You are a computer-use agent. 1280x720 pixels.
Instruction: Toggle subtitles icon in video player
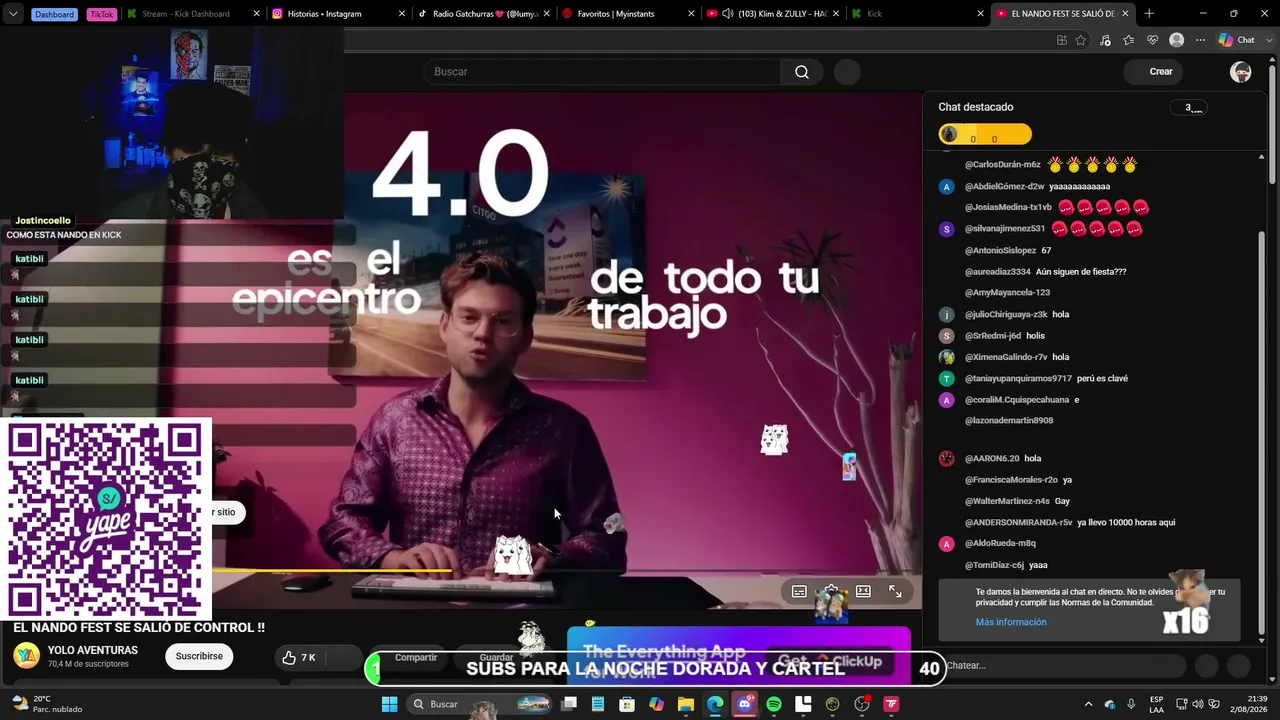[x=799, y=591]
